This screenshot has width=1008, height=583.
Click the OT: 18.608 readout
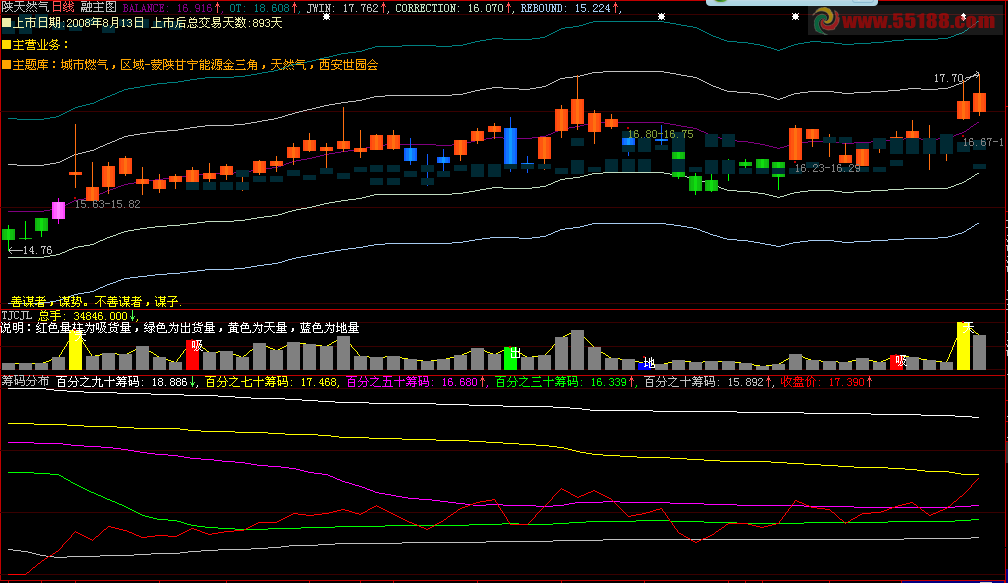pyautogui.click(x=264, y=8)
